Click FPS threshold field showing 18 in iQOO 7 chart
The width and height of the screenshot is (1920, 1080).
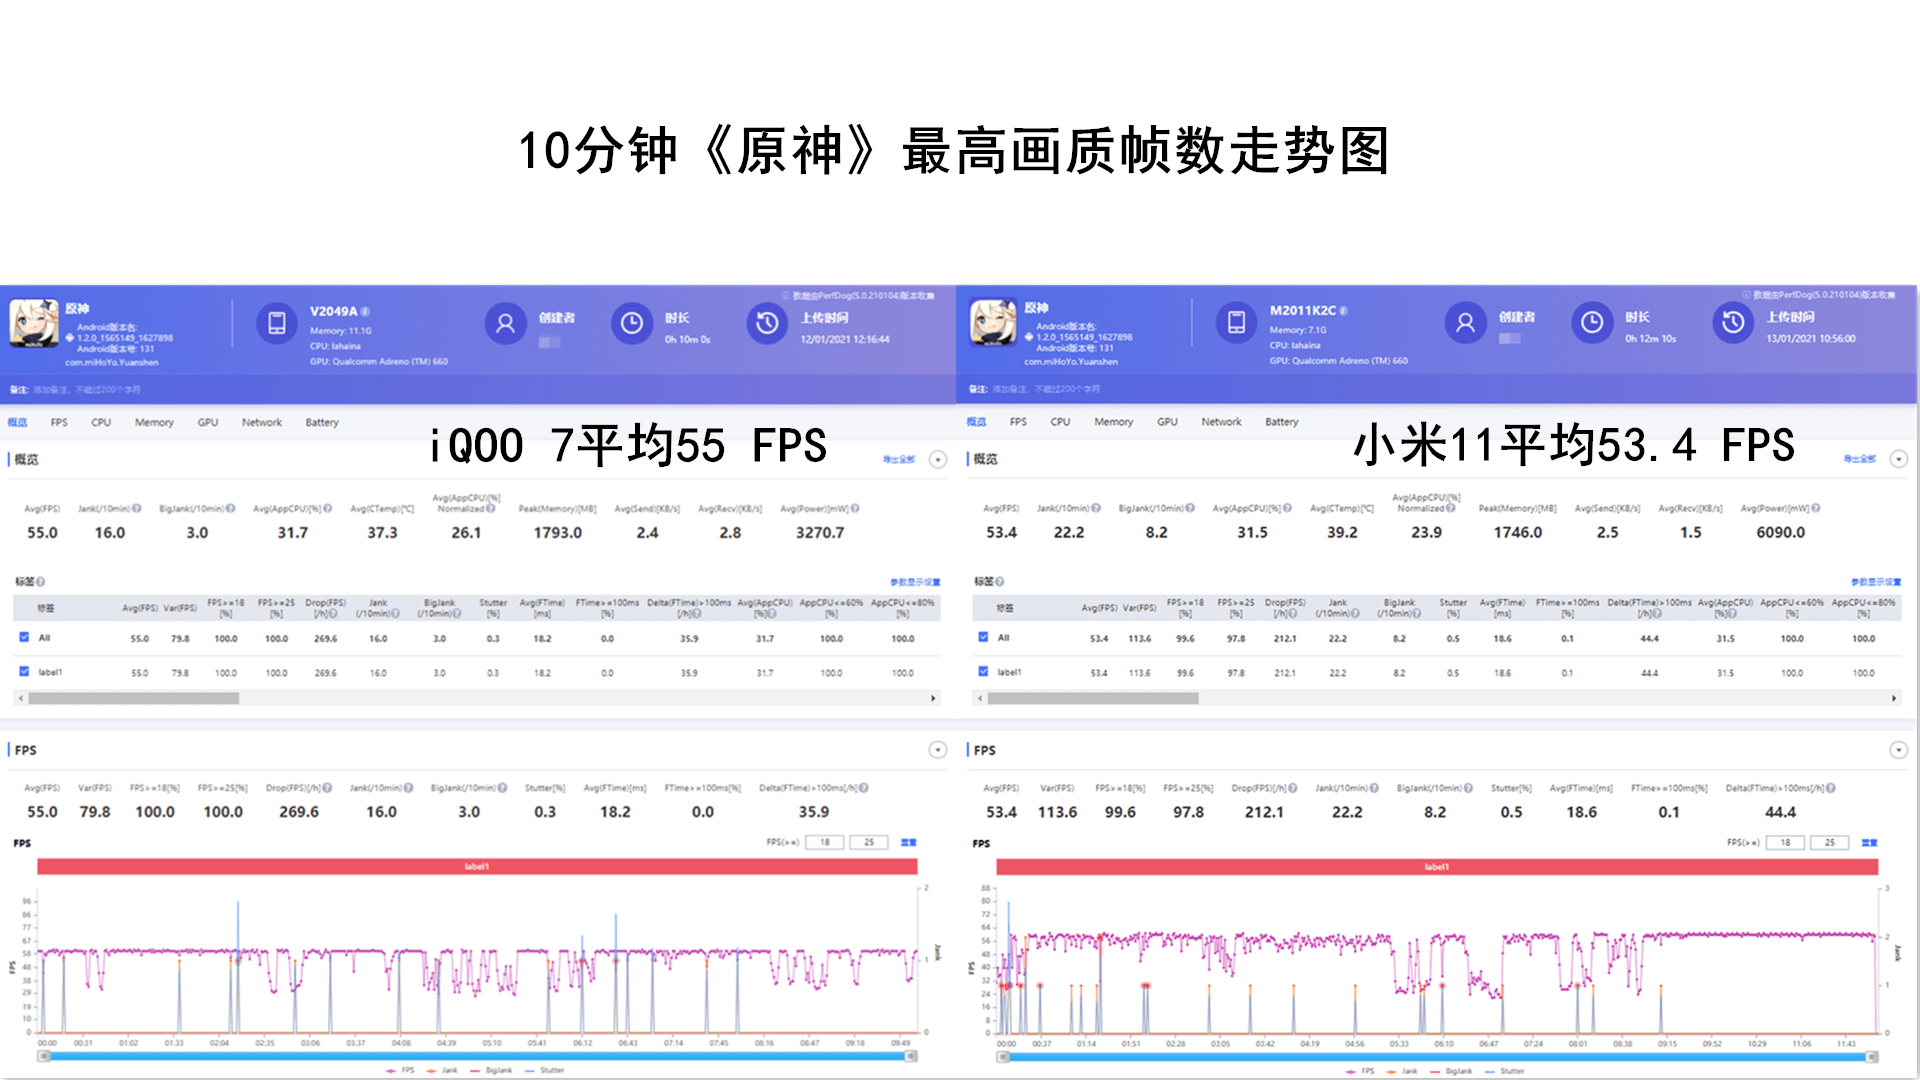(824, 842)
